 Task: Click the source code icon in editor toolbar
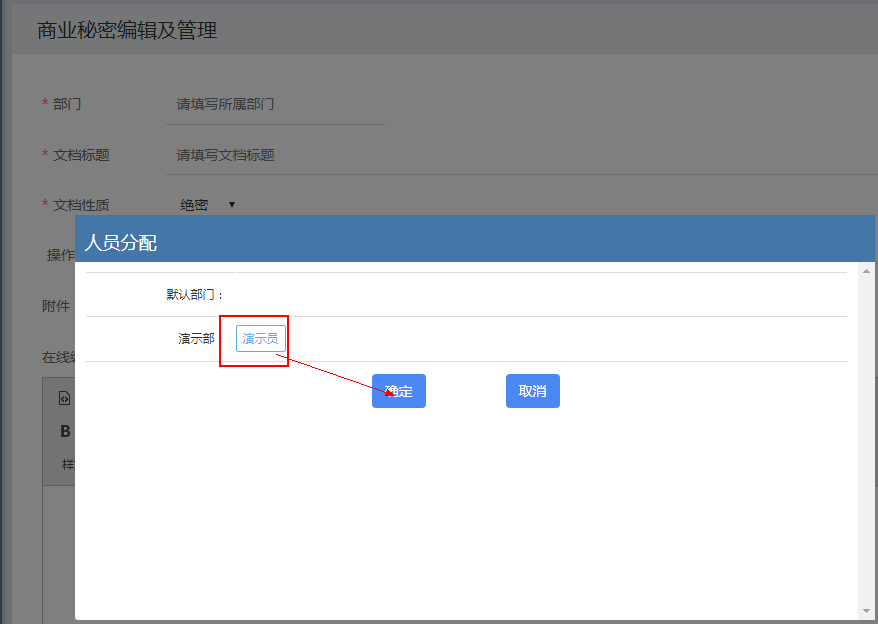pyautogui.click(x=64, y=398)
